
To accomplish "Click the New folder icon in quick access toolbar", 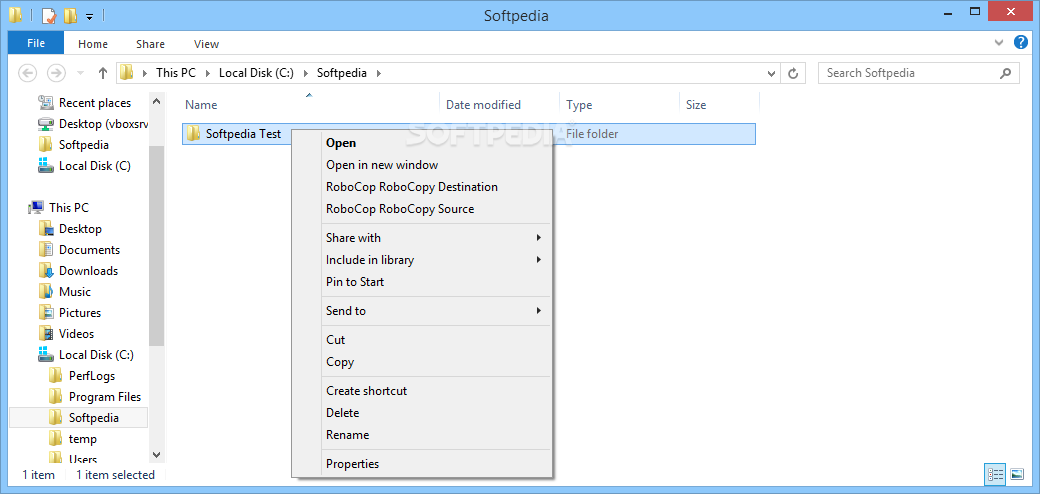I will 70,15.
